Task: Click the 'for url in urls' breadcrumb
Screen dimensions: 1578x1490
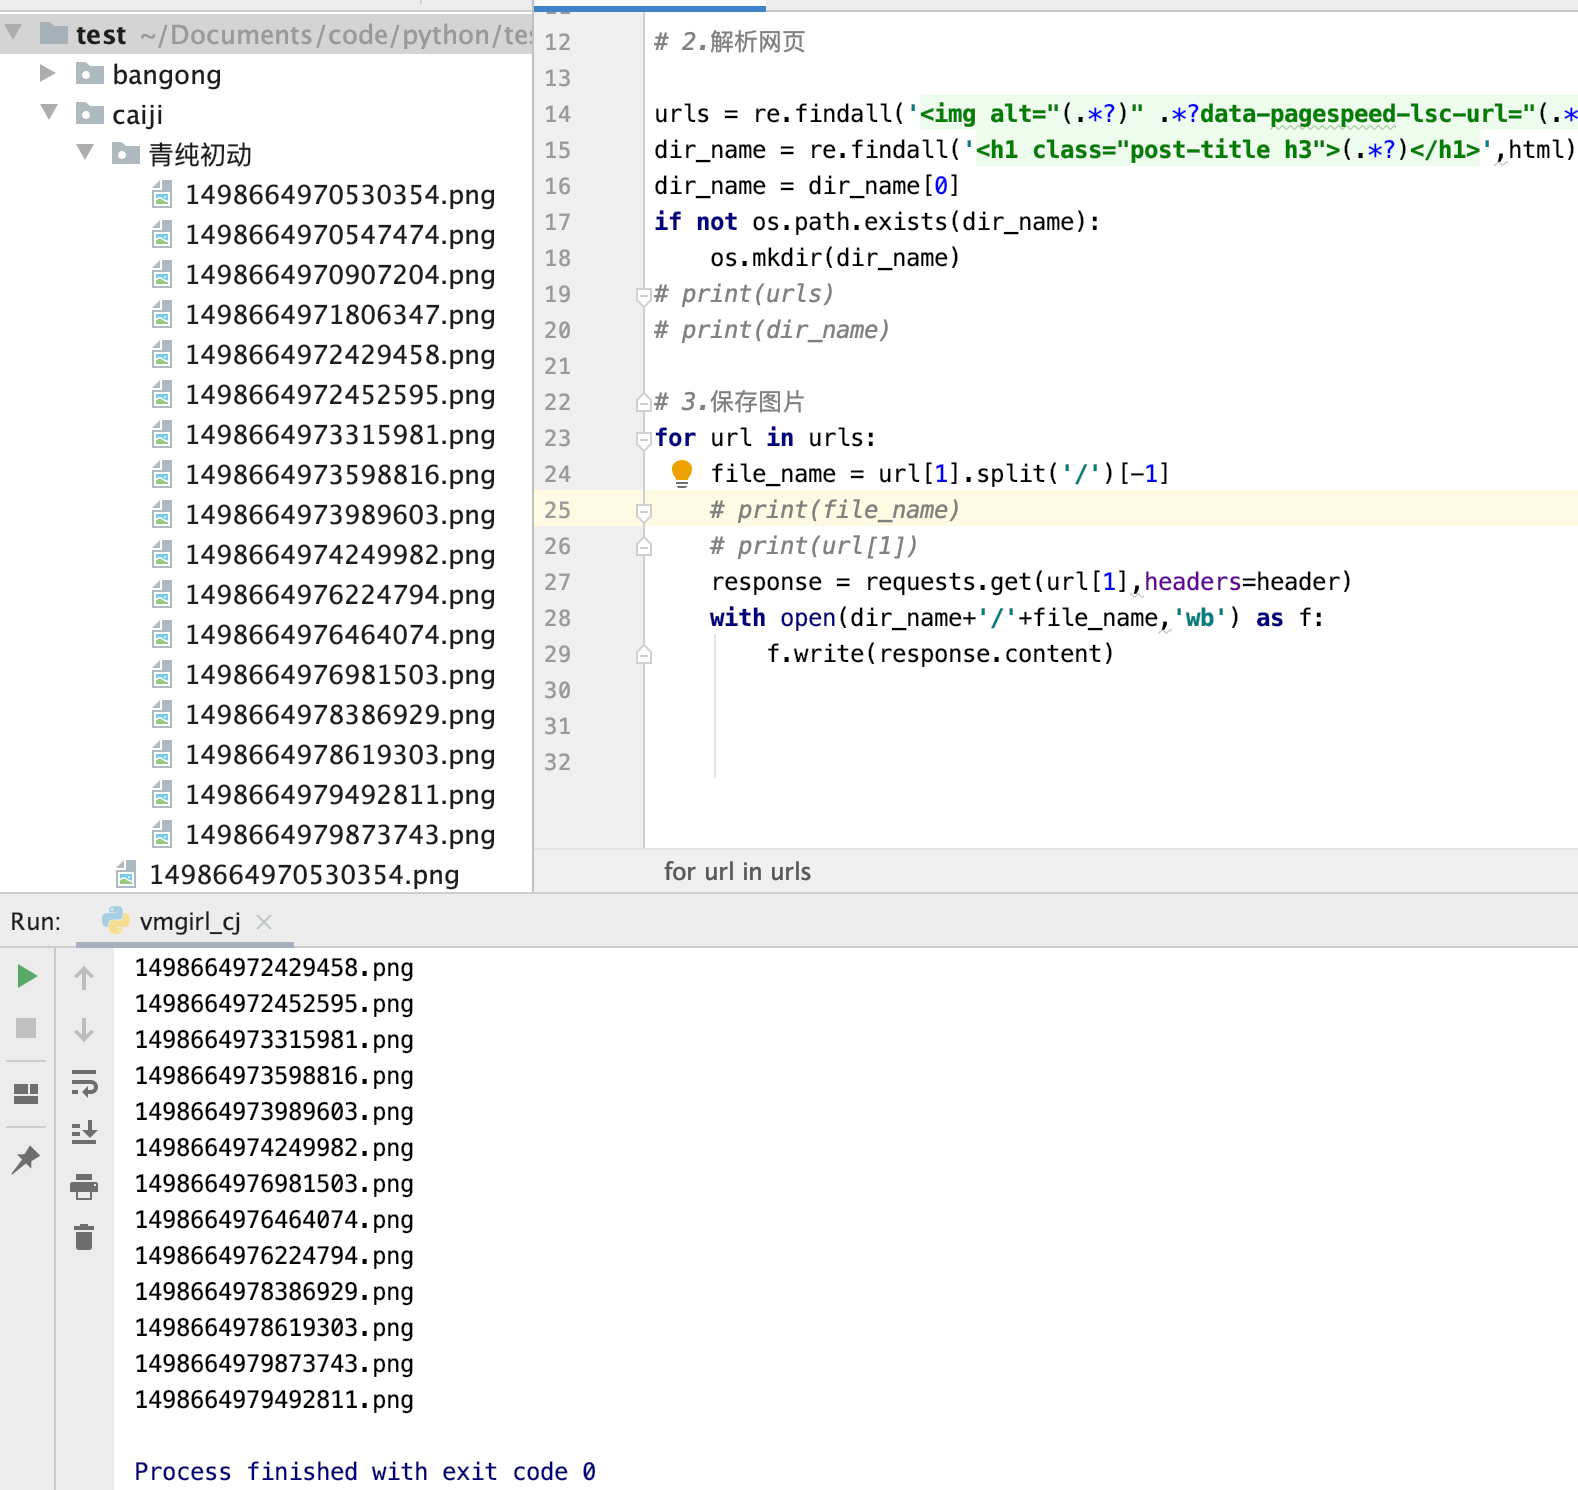Action: (737, 871)
